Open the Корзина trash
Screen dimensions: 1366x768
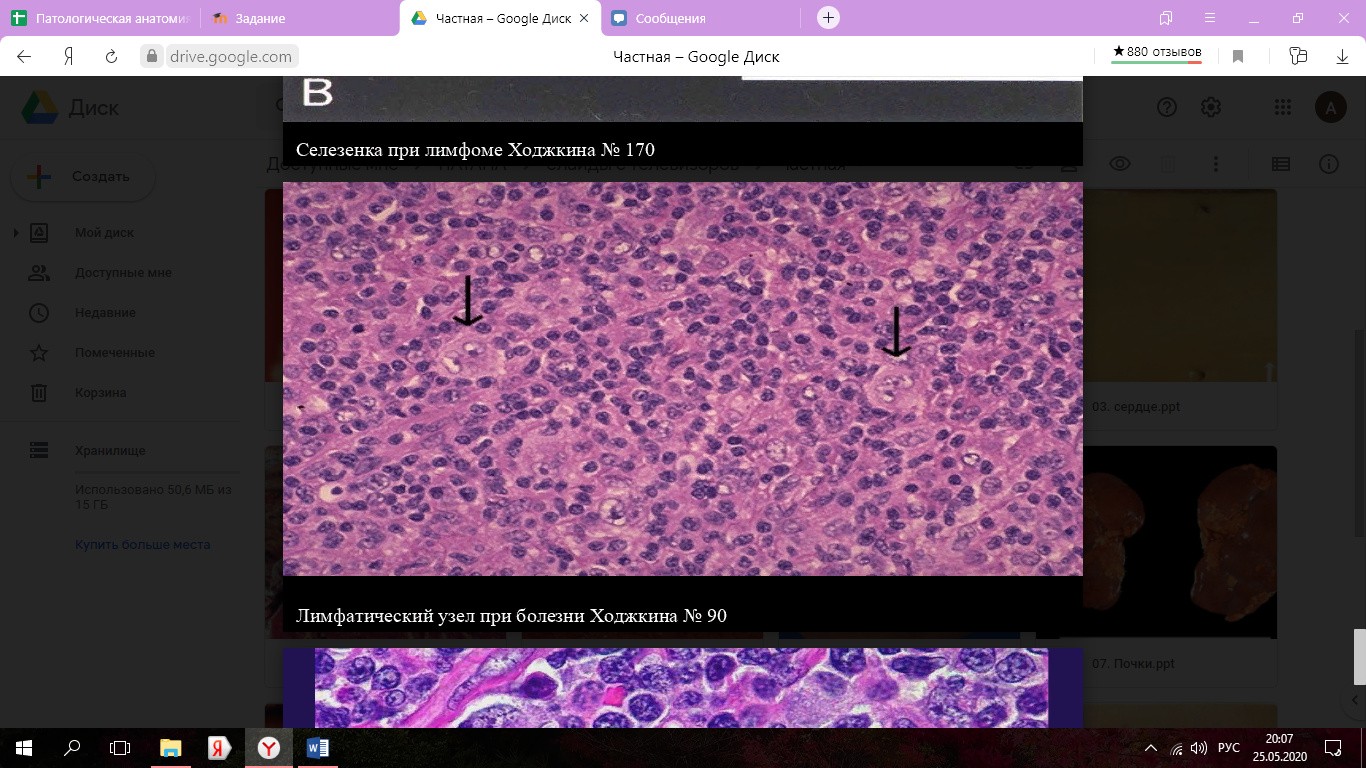pyautogui.click(x=100, y=393)
